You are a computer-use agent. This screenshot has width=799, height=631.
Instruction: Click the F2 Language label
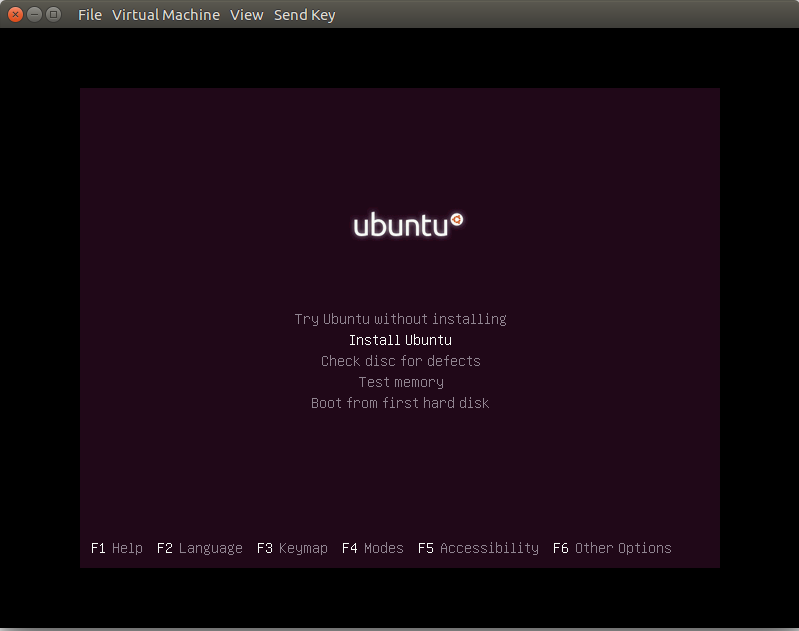(199, 548)
